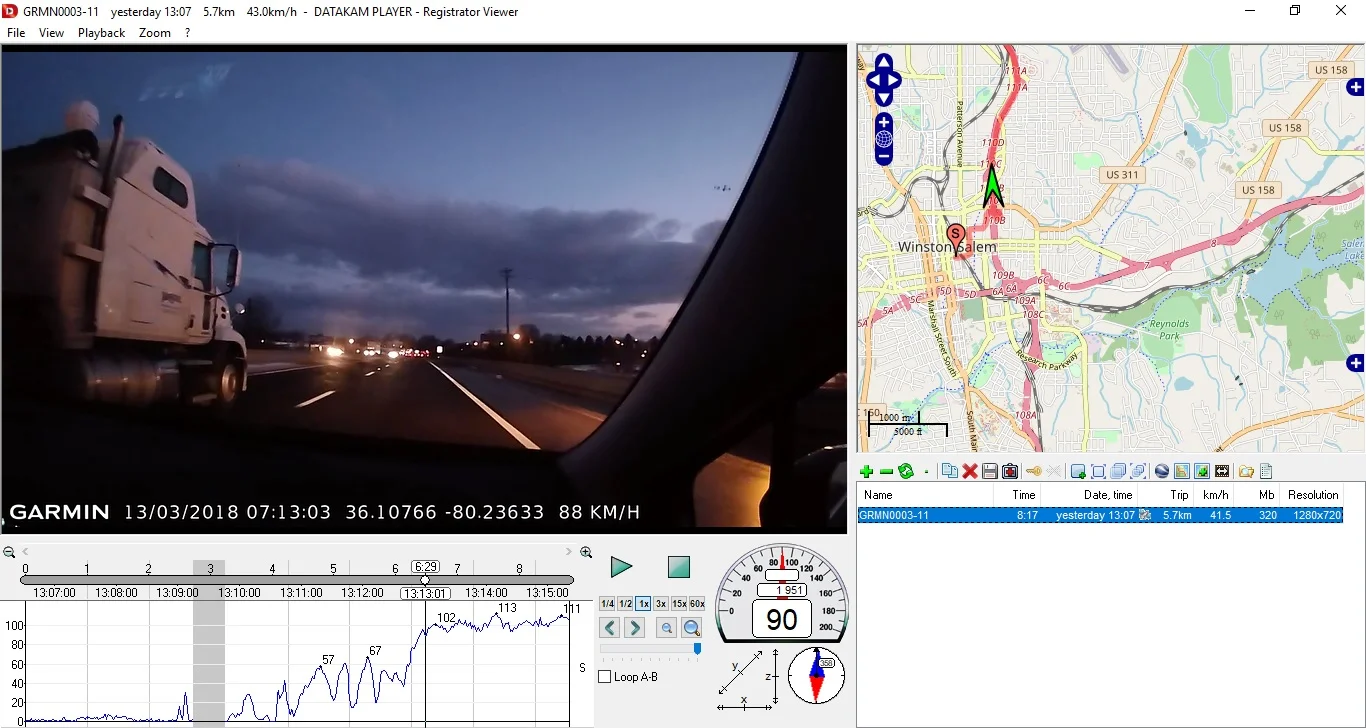The height and width of the screenshot is (728, 1366).
Task: Click the Google Earth globe icon
Action: (x=1162, y=472)
